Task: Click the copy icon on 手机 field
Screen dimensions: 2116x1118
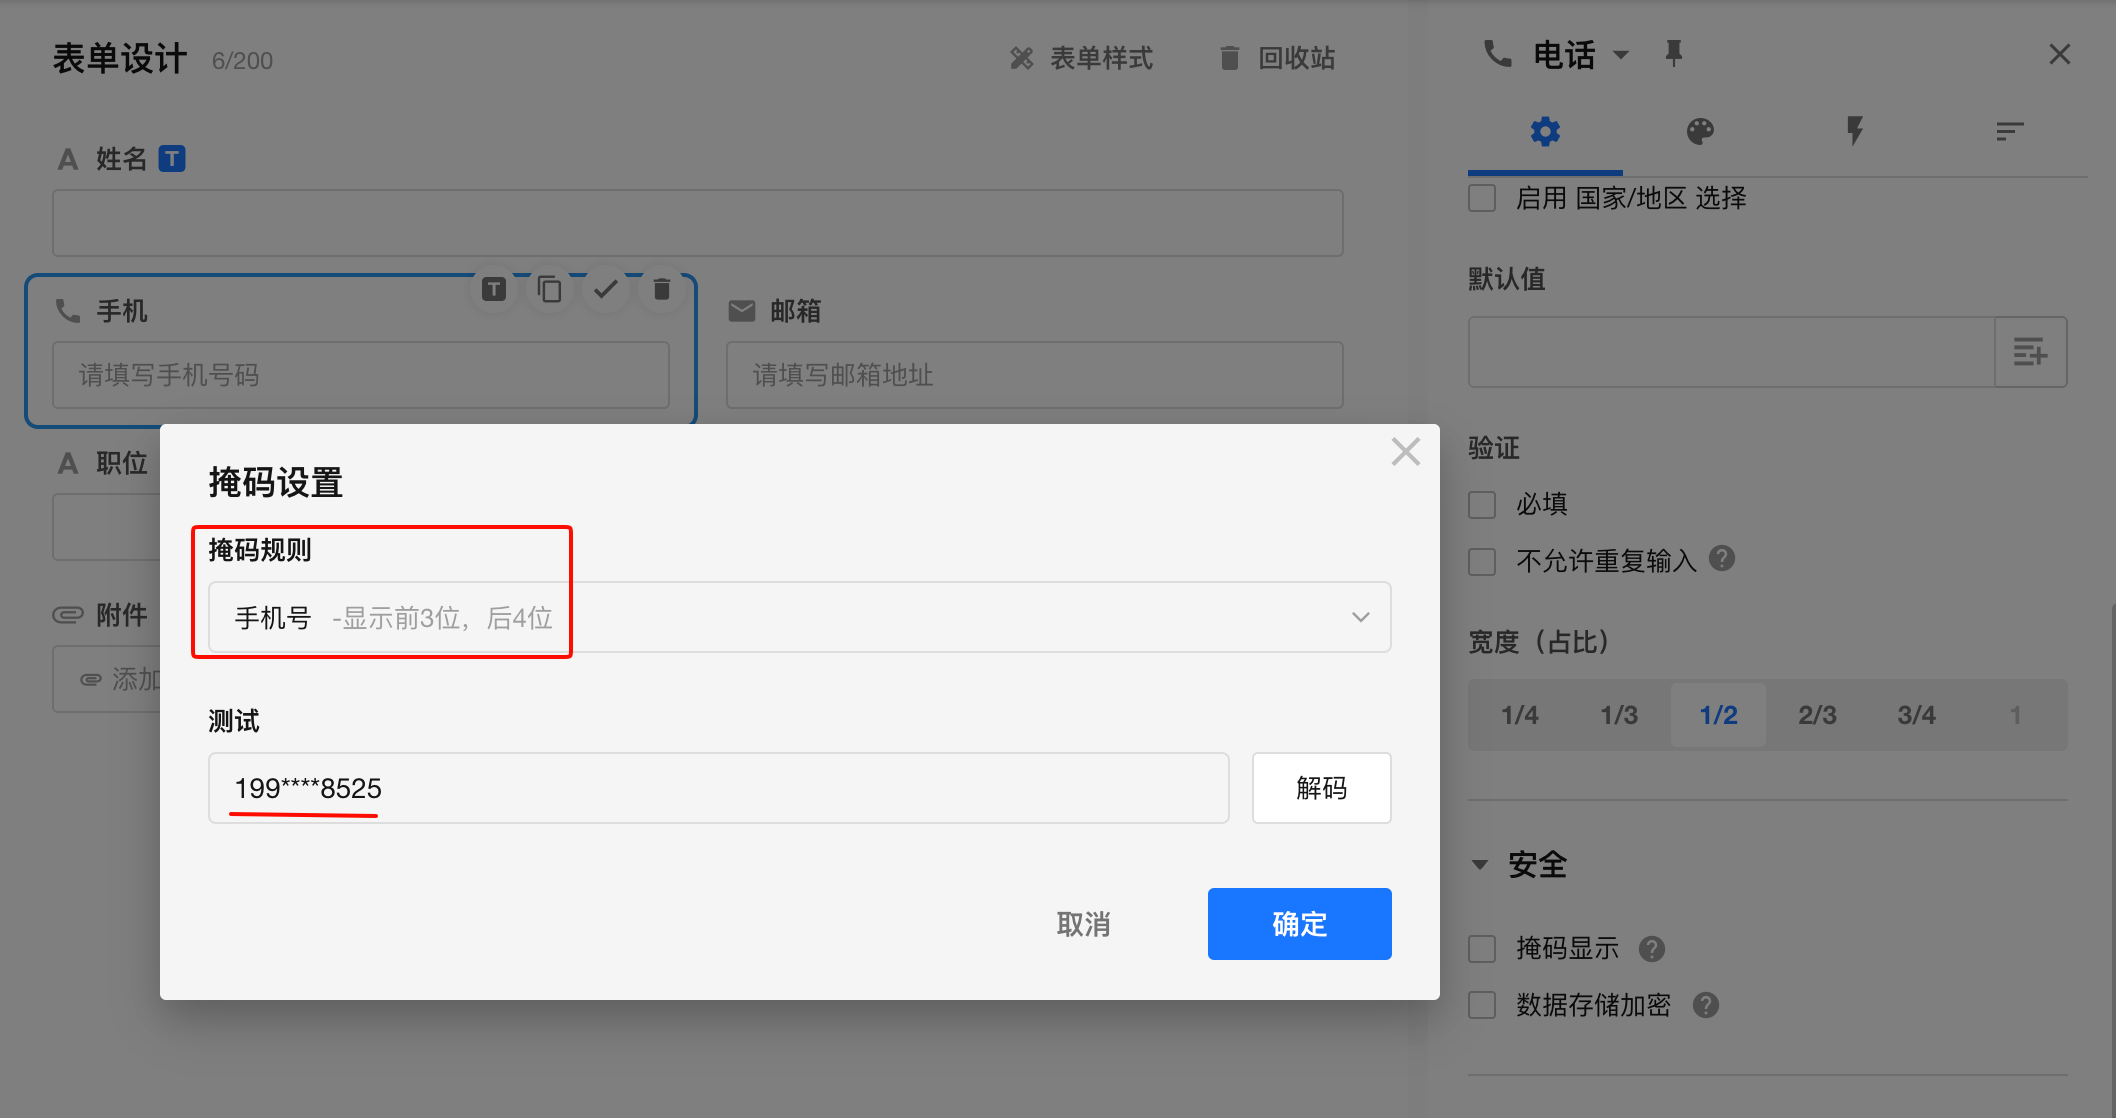Action: point(549,290)
